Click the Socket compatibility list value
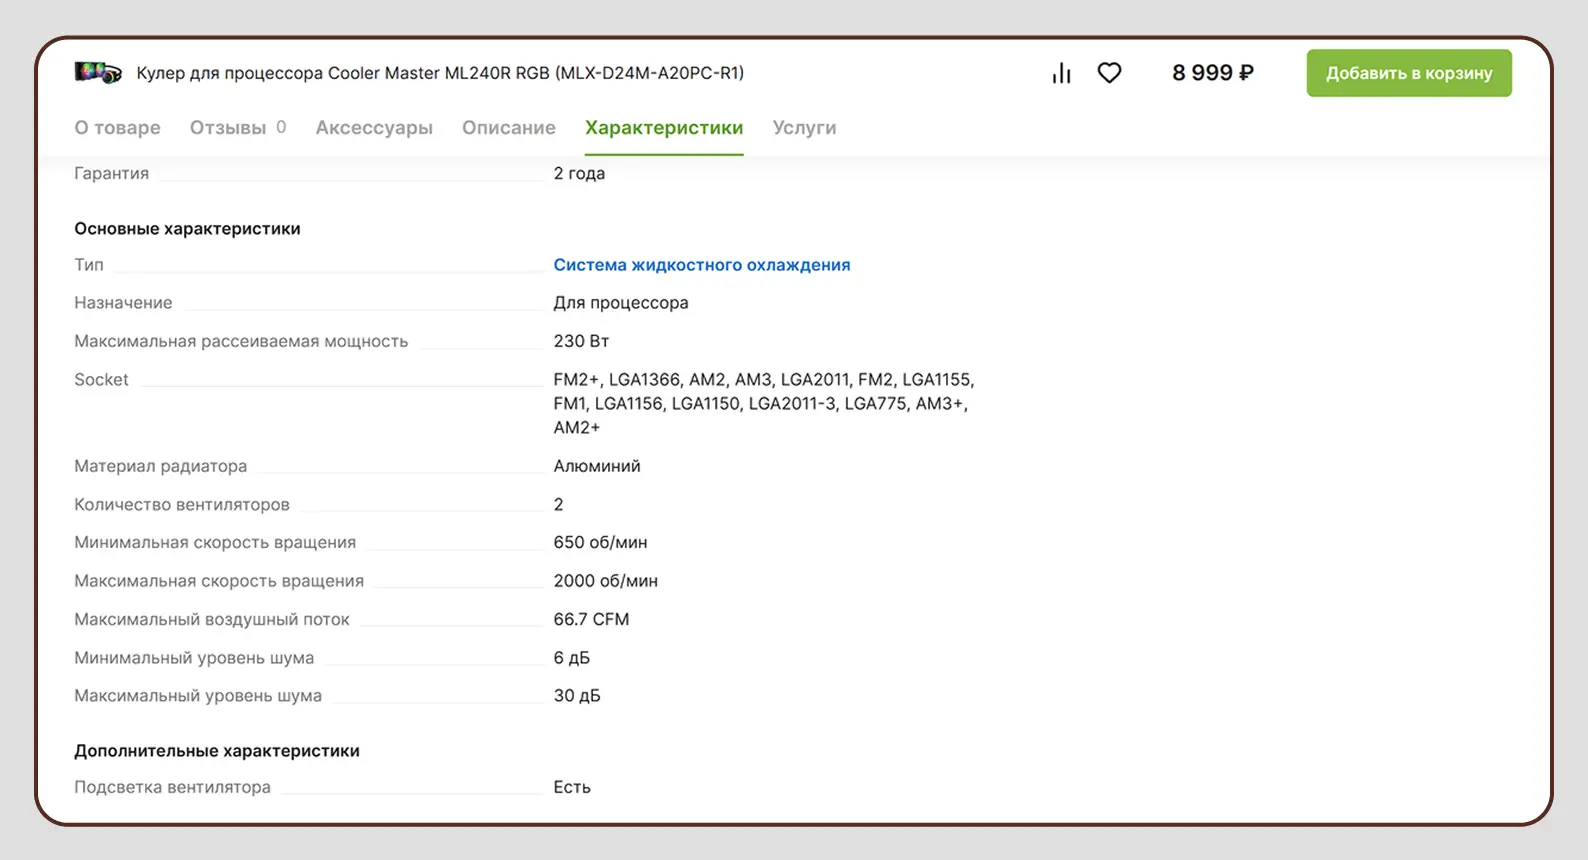1588x860 pixels. pyautogui.click(x=762, y=404)
